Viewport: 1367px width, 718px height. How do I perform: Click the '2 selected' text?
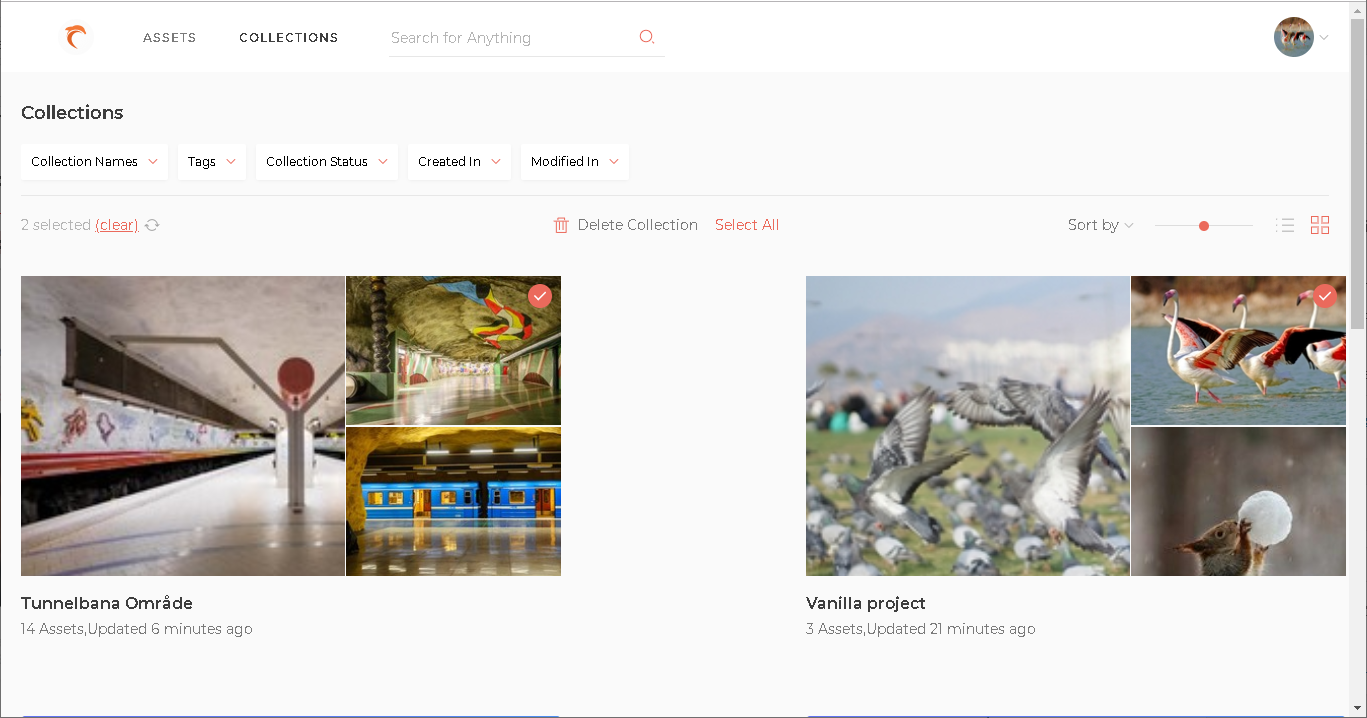pos(56,225)
